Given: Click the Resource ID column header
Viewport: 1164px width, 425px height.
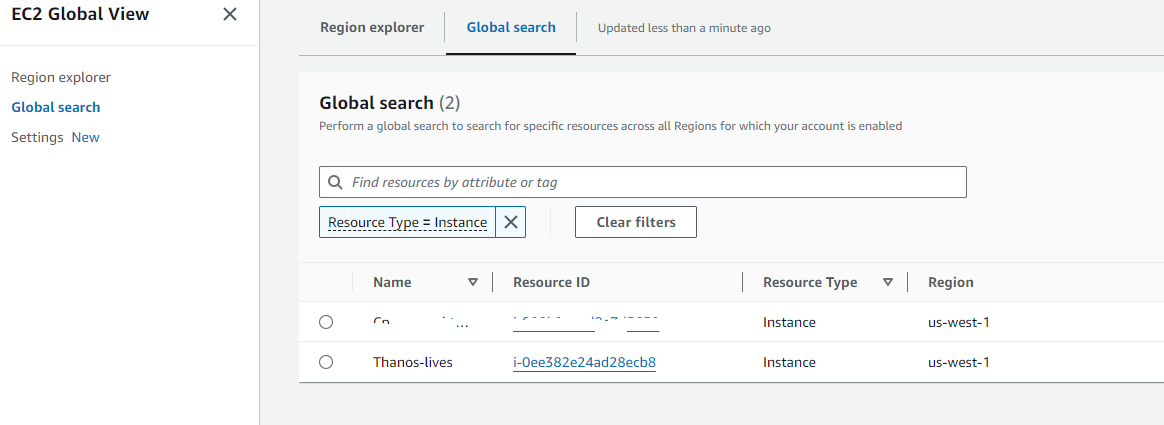Looking at the screenshot, I should (551, 282).
